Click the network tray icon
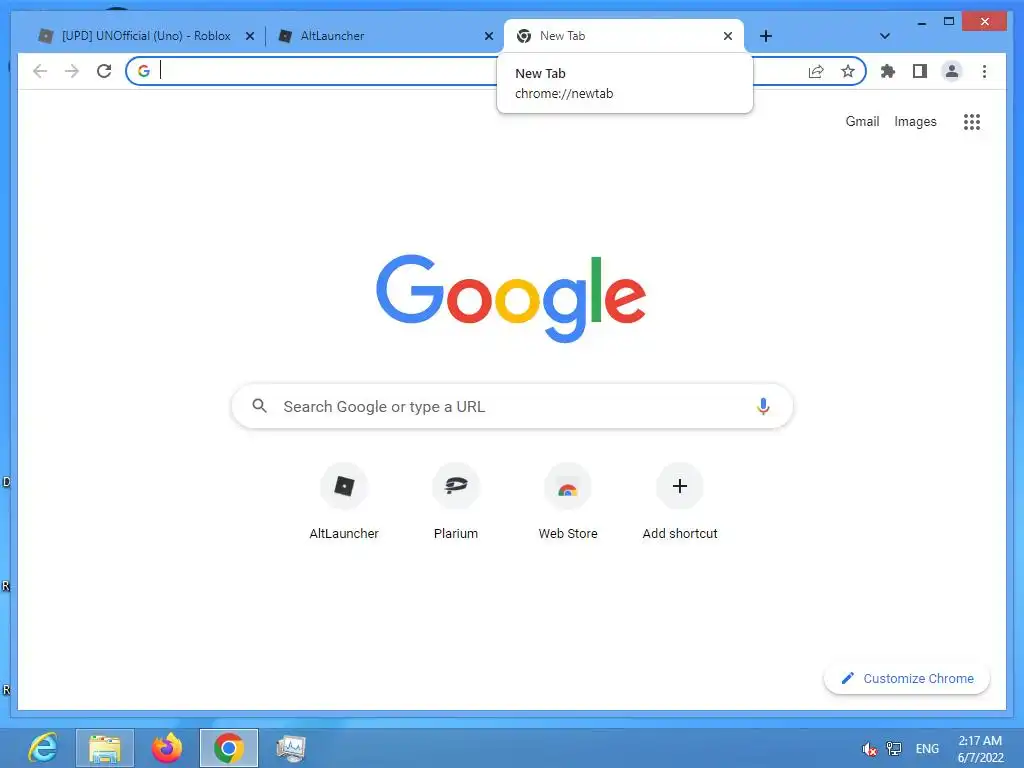 893,748
